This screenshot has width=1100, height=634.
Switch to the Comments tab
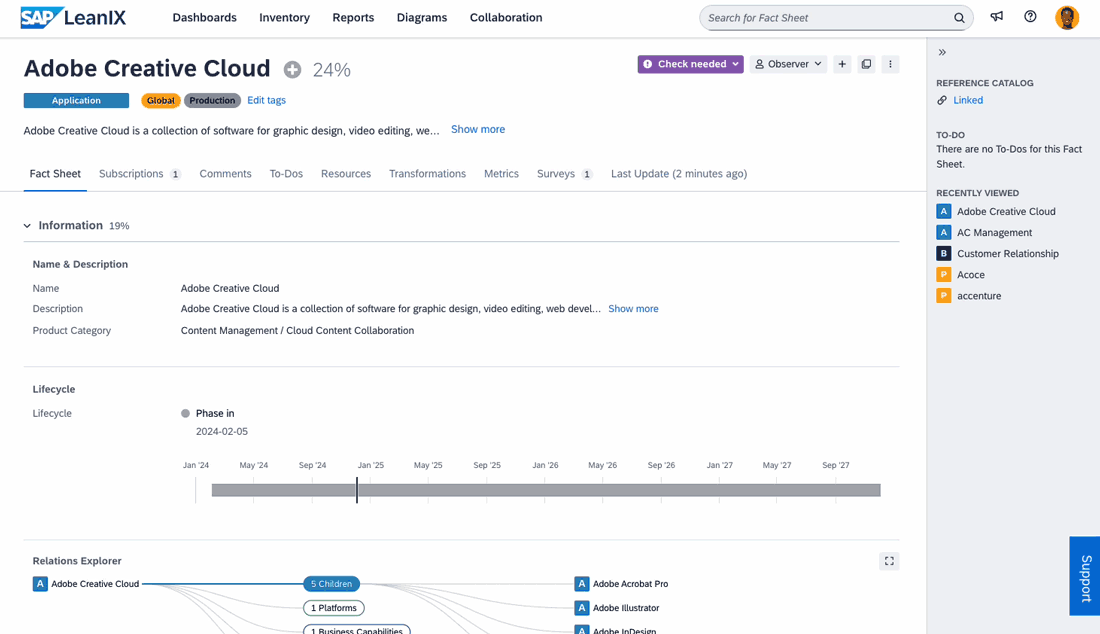225,174
